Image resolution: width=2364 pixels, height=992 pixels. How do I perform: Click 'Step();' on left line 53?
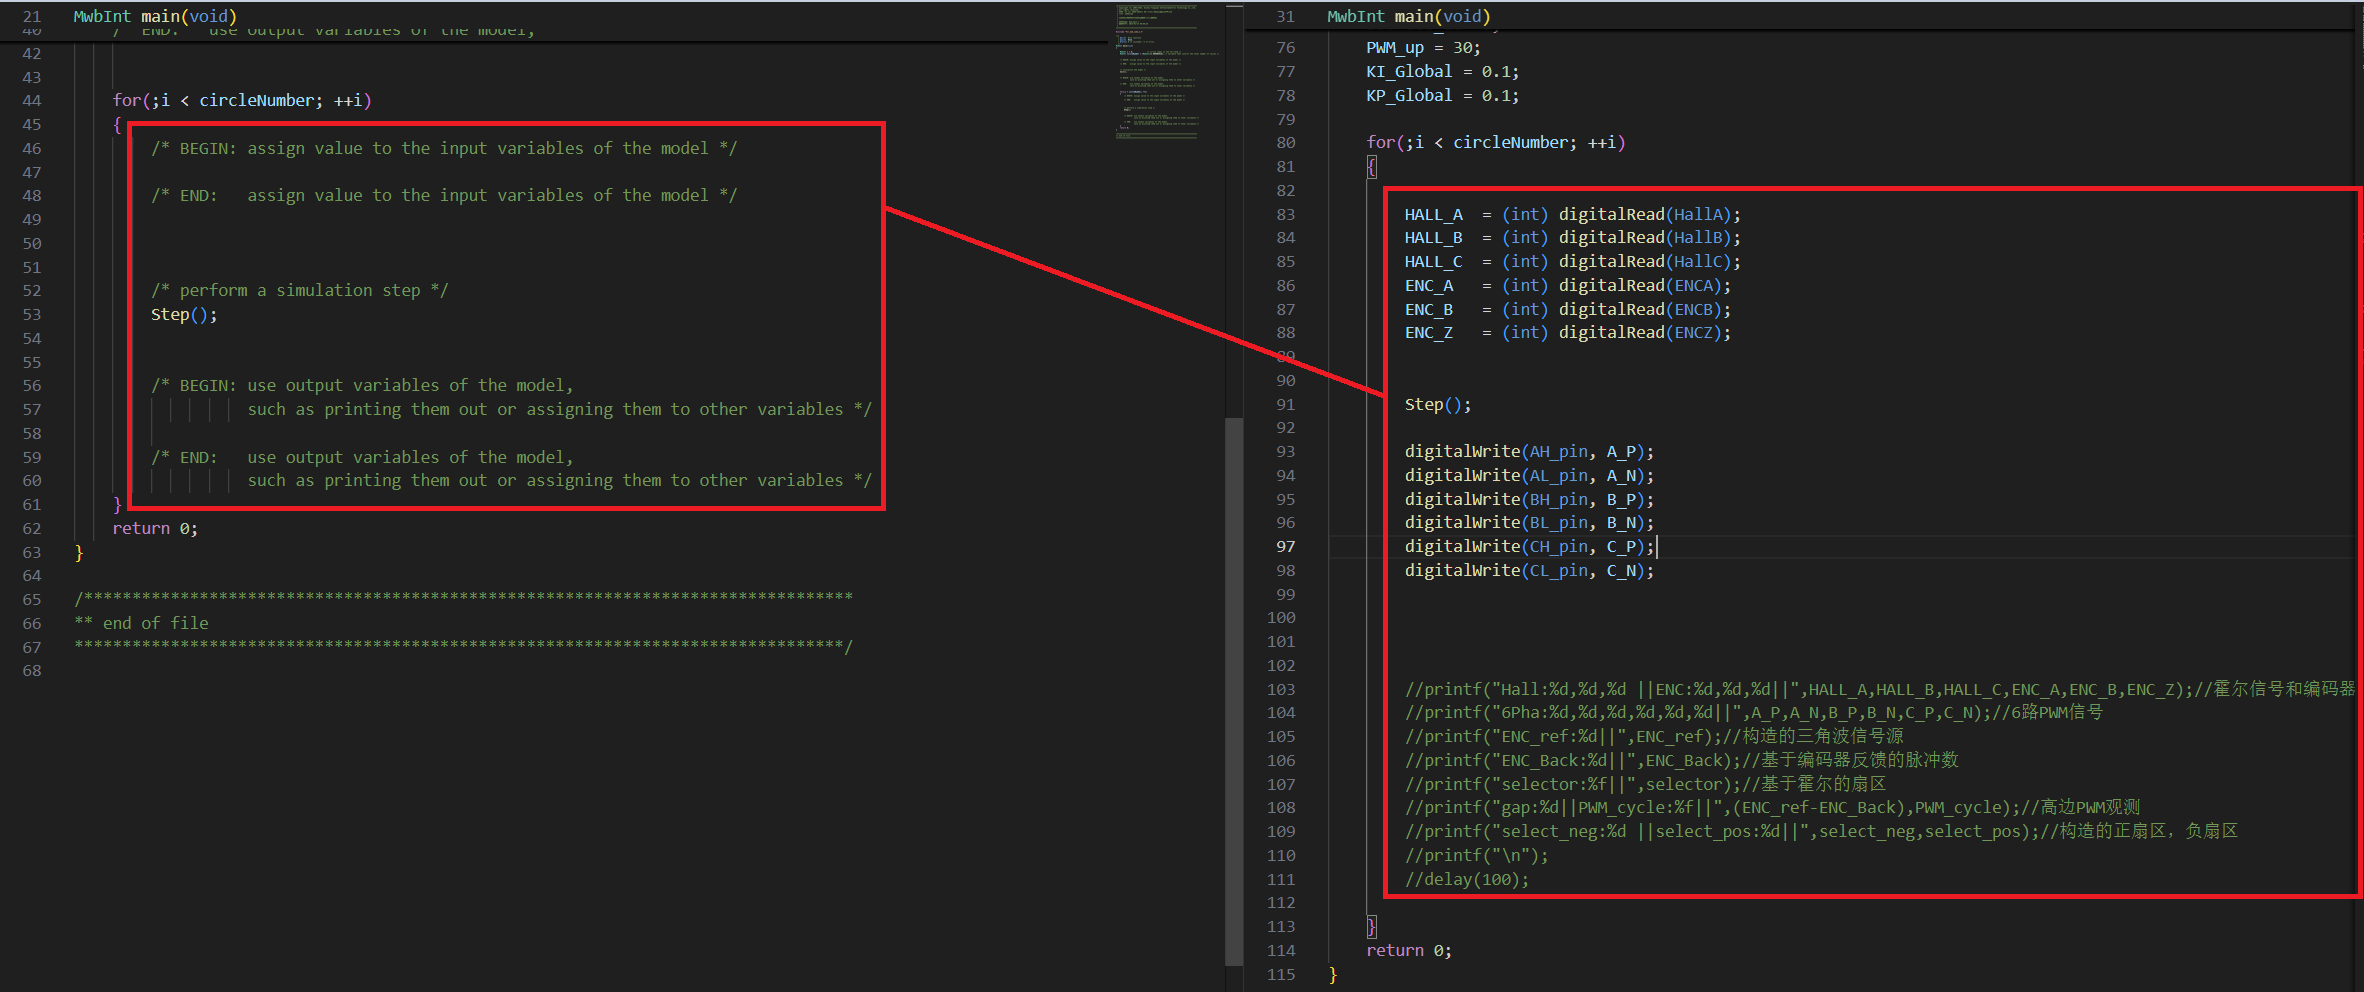pos(184,314)
